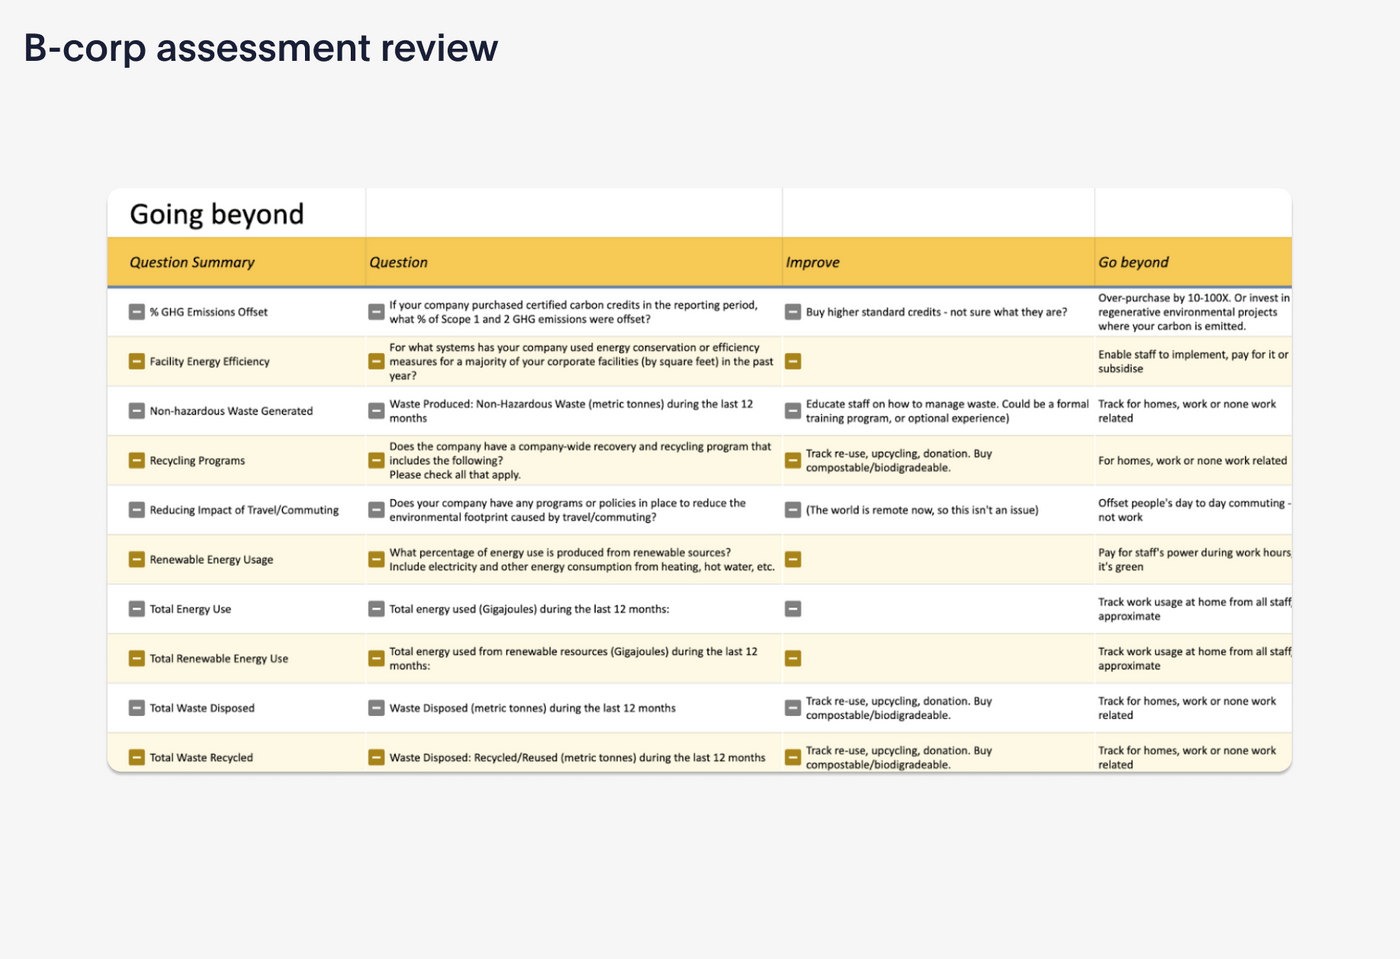Click 'For homes, work or none work related' cell
Viewport: 1400px width, 959px height.
tap(1193, 460)
